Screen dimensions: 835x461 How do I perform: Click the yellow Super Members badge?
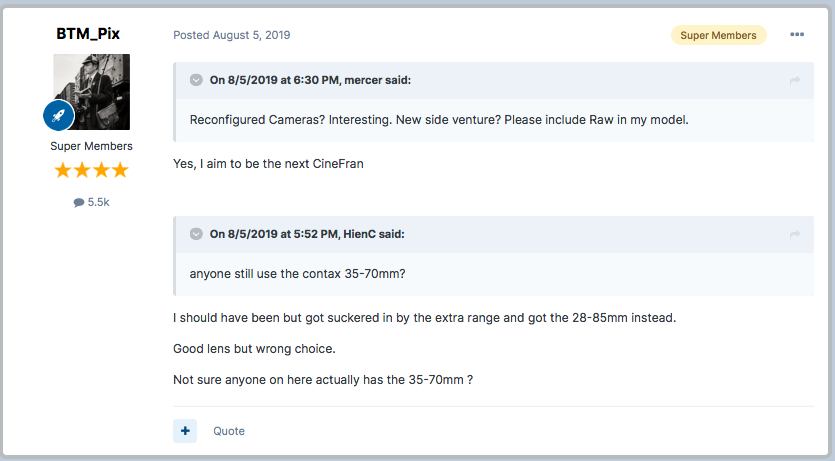tap(718, 35)
